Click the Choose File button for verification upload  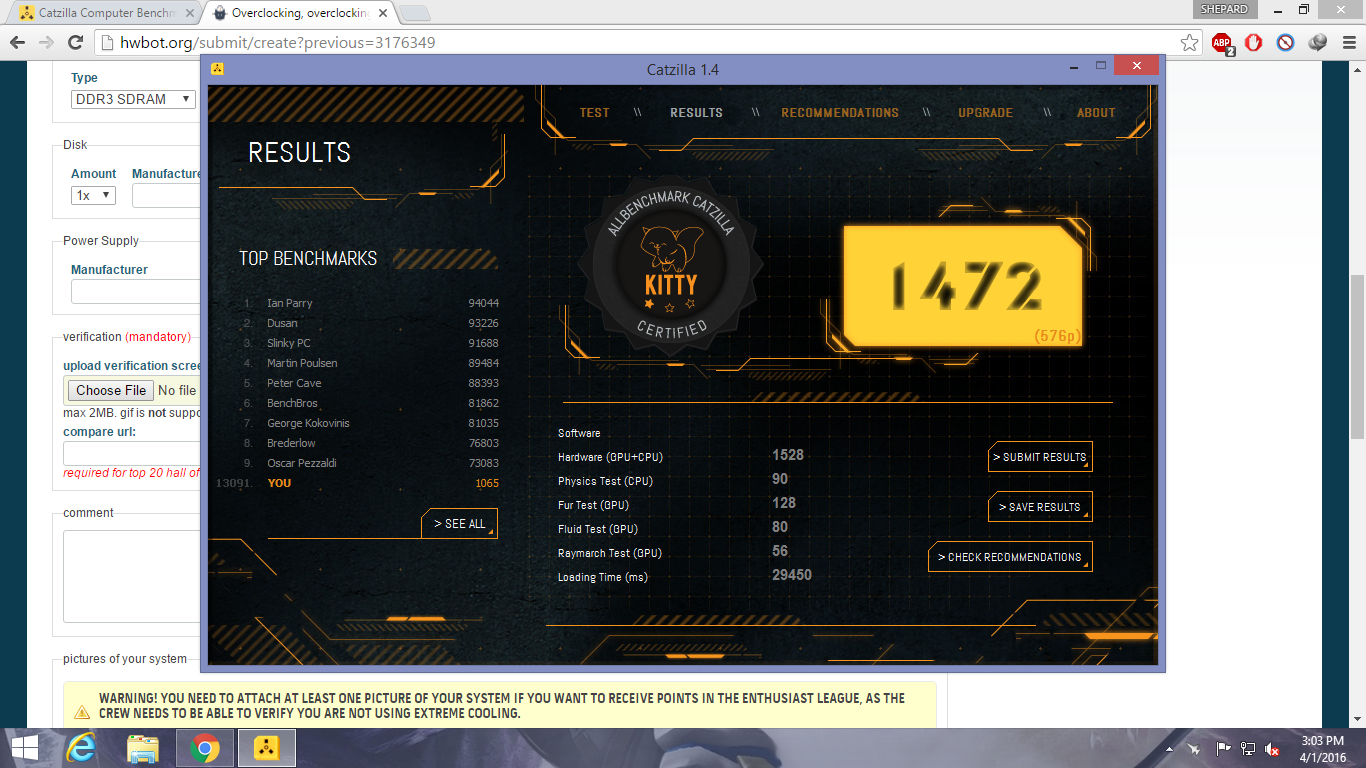pos(111,390)
